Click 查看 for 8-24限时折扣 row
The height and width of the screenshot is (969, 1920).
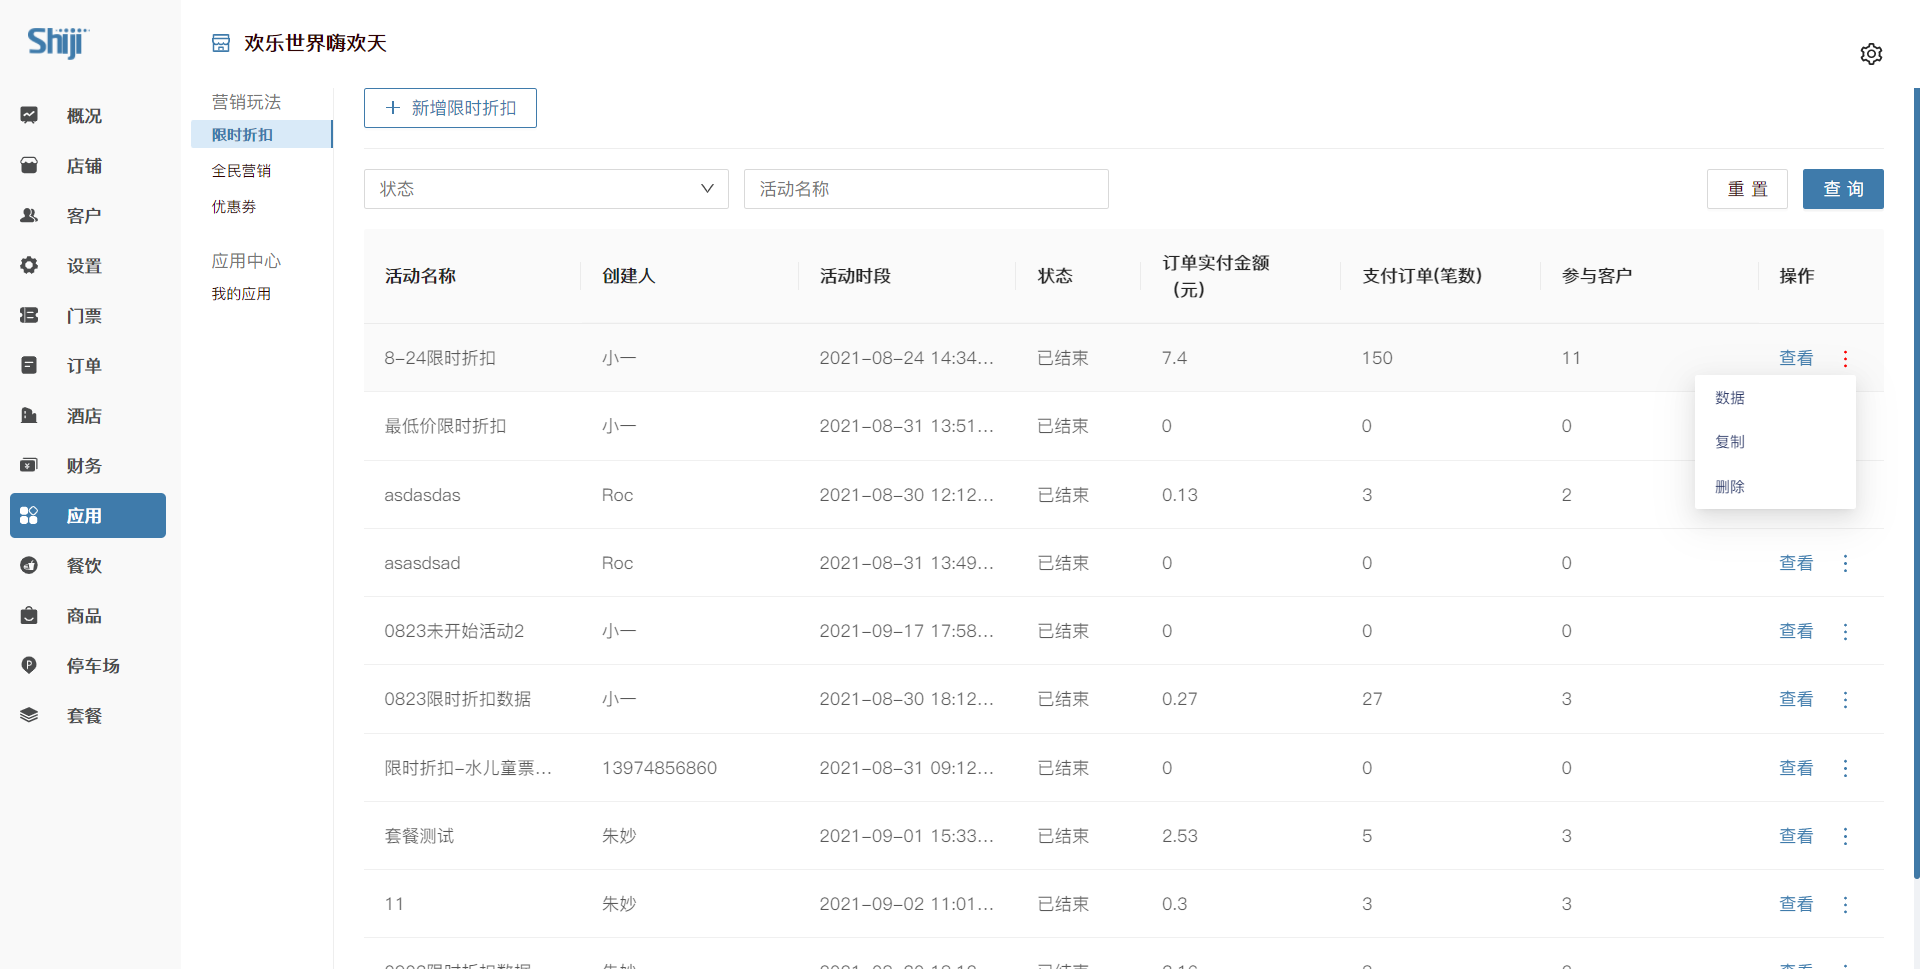pyautogui.click(x=1796, y=358)
